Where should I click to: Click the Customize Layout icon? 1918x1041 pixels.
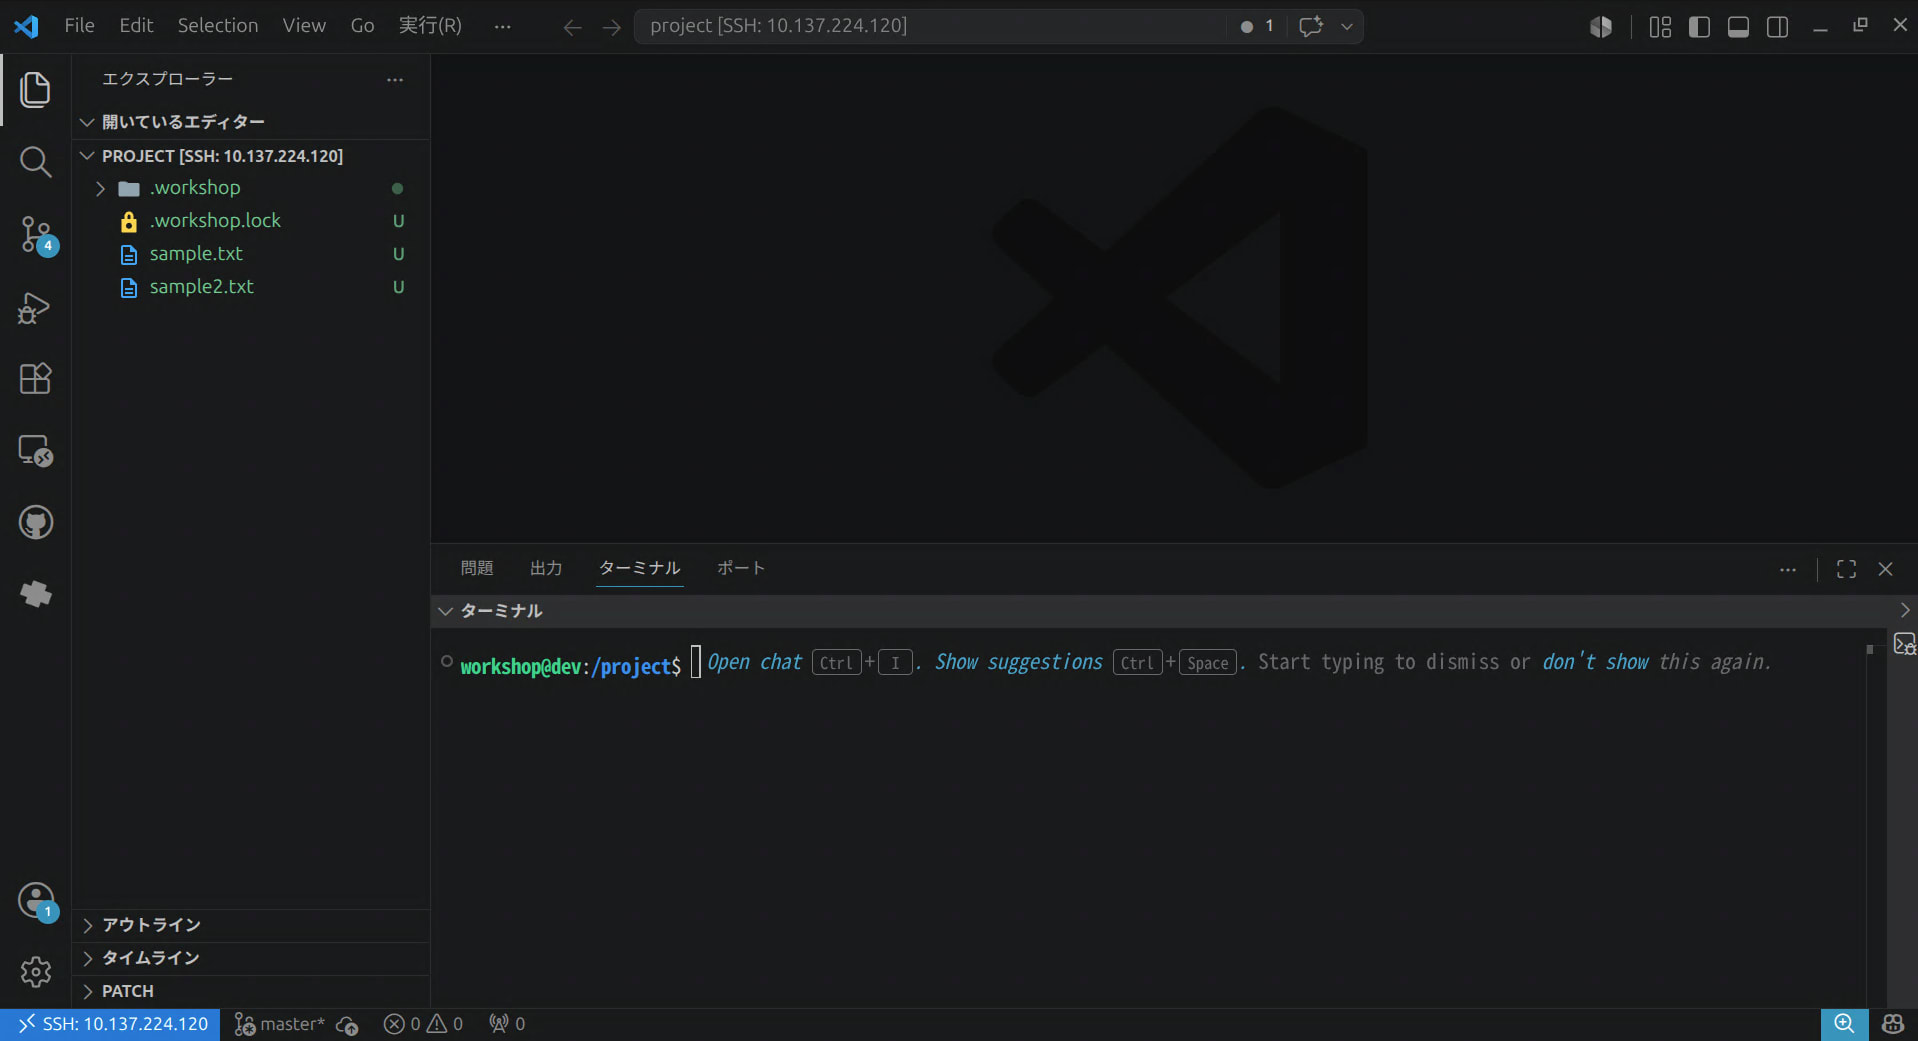click(1660, 27)
